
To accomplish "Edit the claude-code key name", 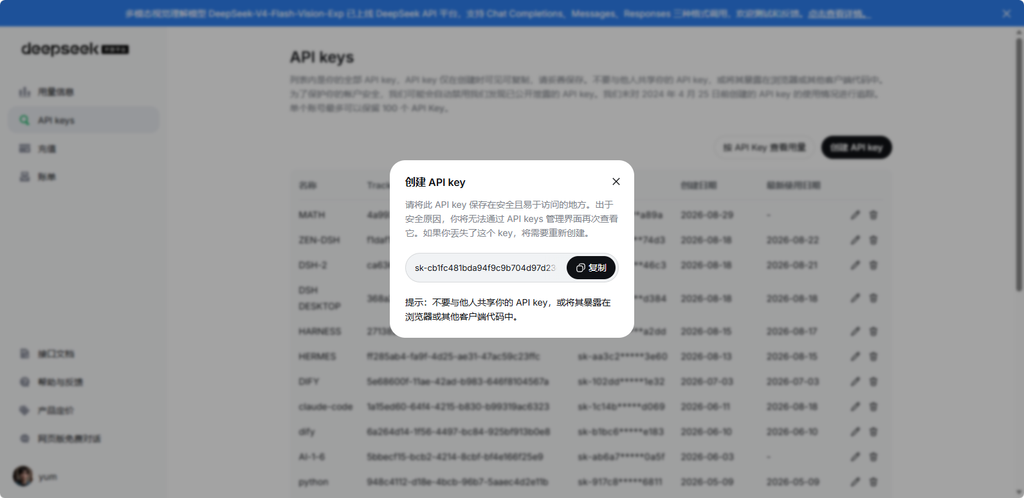I will [855, 407].
